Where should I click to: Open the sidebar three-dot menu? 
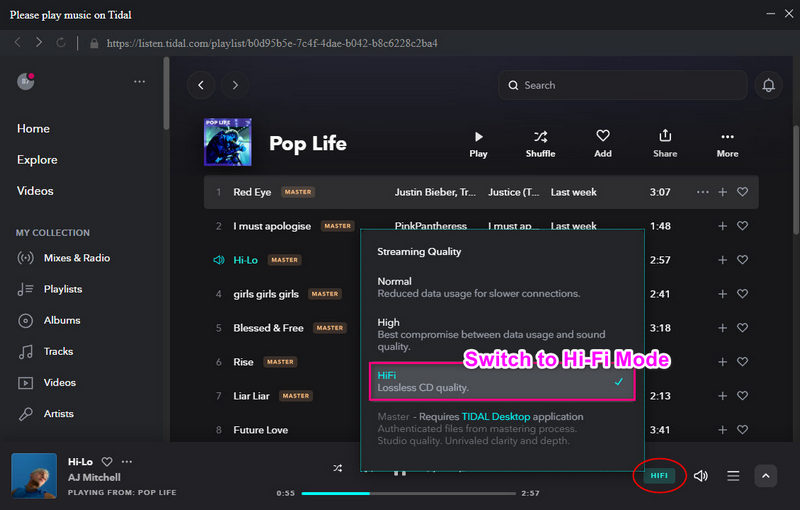click(x=139, y=82)
